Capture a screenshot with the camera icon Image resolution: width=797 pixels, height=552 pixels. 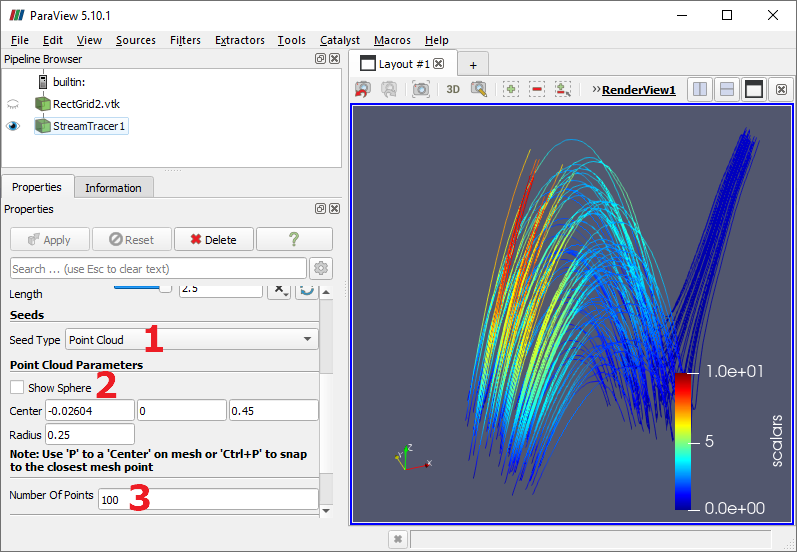tap(421, 89)
